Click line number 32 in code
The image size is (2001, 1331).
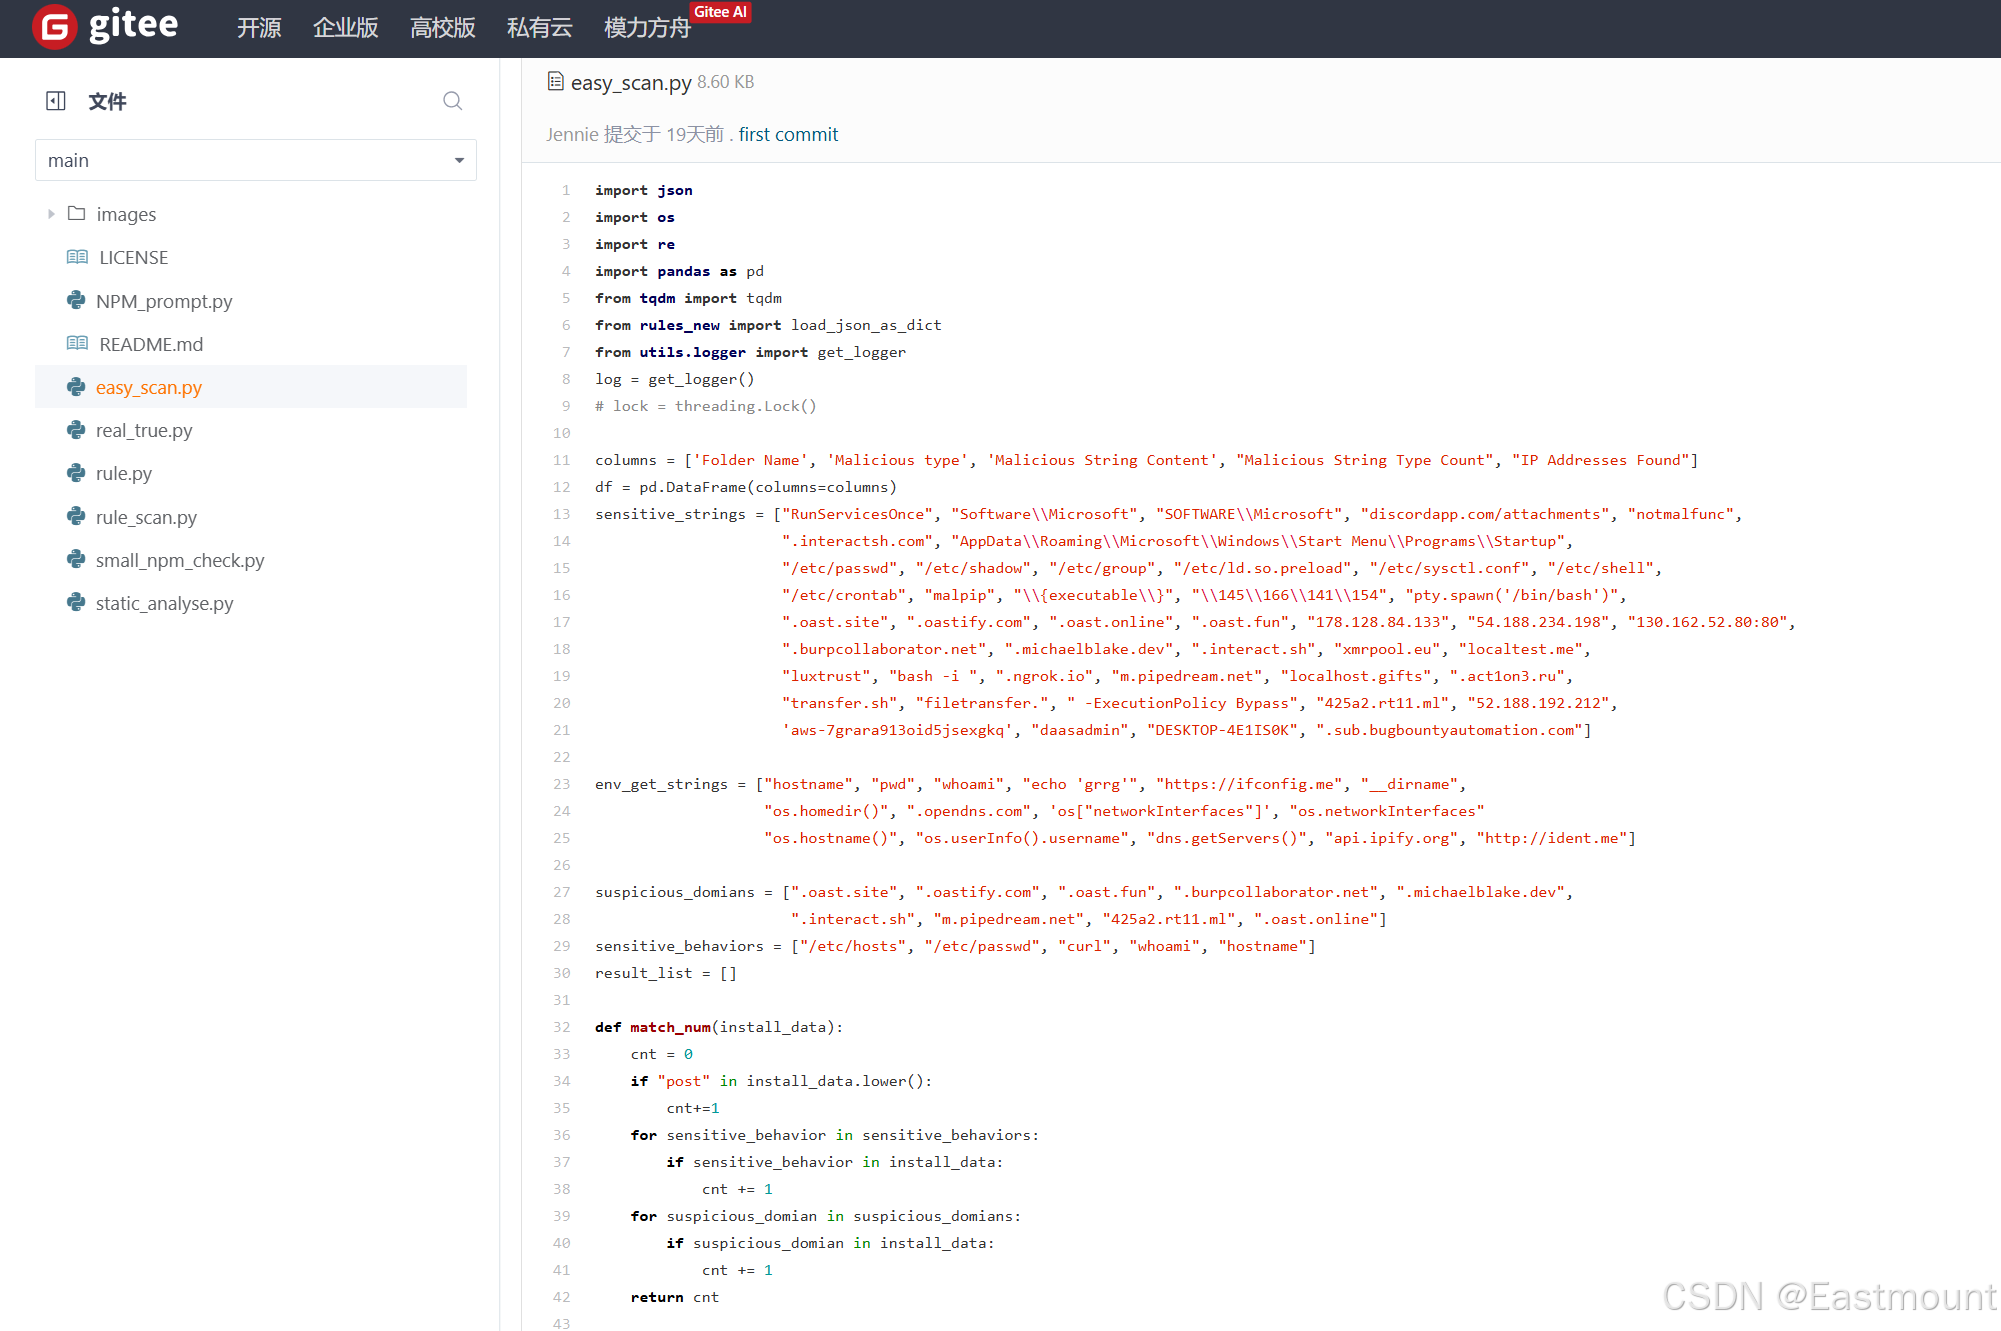click(562, 1027)
